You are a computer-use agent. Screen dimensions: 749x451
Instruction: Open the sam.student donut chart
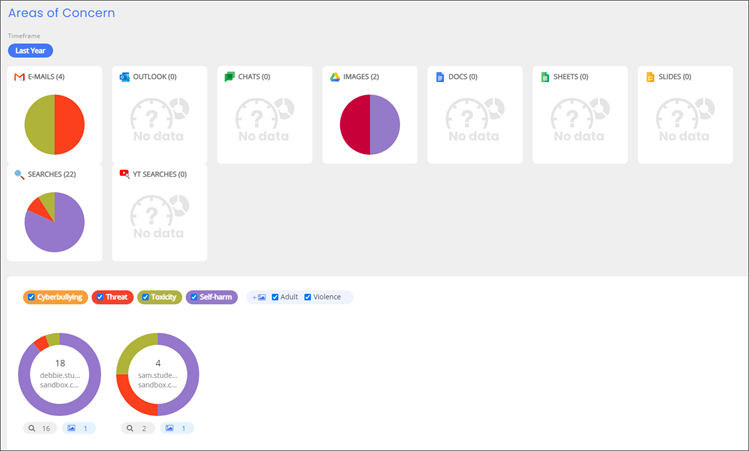coord(158,374)
